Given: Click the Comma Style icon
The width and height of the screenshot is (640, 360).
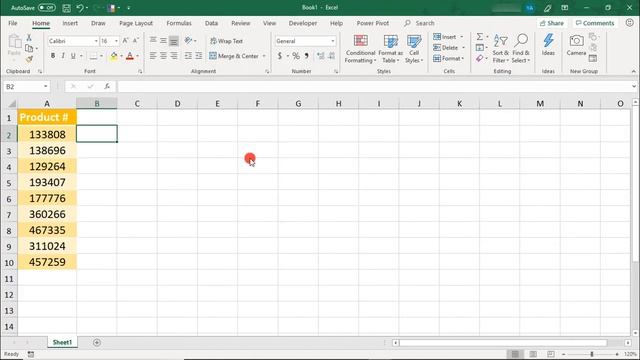Looking at the screenshot, I should [306, 56].
